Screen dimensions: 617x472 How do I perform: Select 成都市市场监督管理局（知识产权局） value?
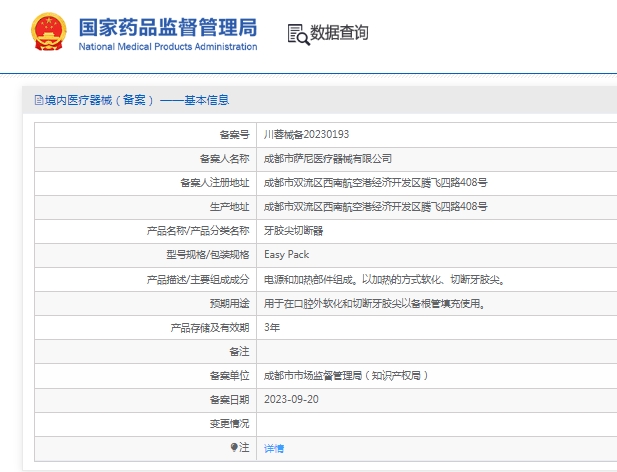pos(346,376)
